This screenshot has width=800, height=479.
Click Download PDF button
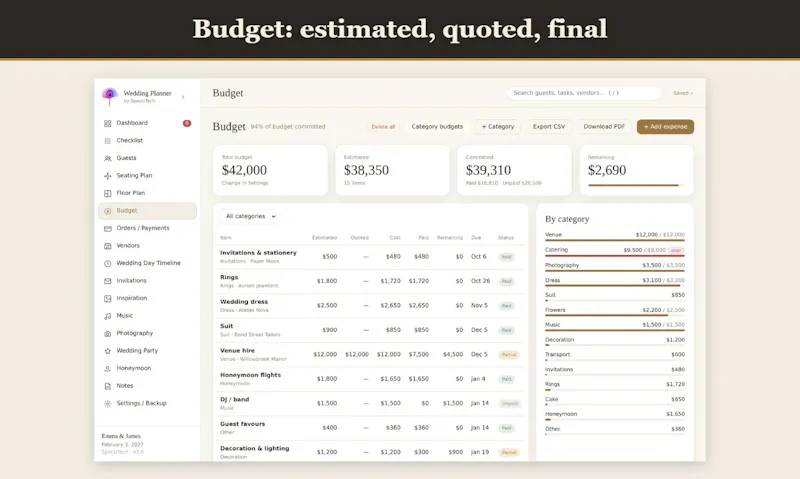[x=604, y=127]
